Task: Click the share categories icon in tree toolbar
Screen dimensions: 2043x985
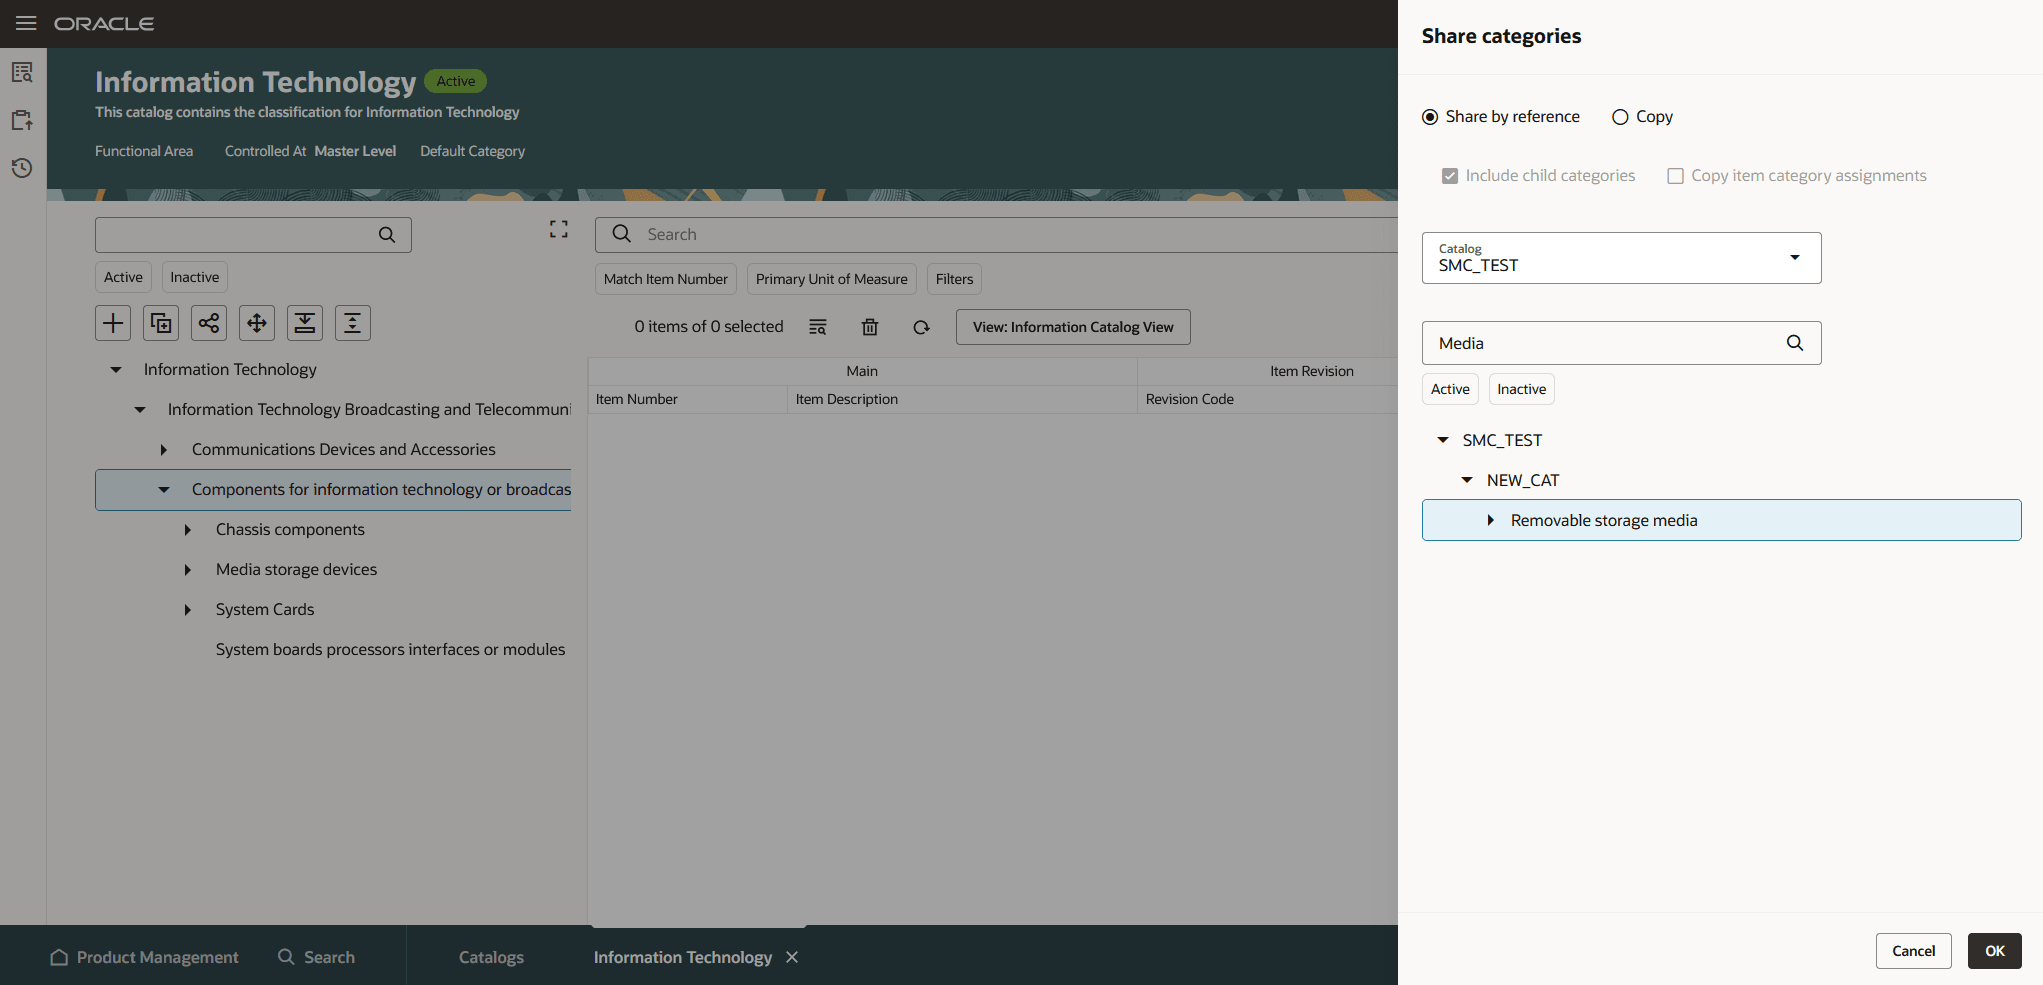Action: [x=209, y=323]
